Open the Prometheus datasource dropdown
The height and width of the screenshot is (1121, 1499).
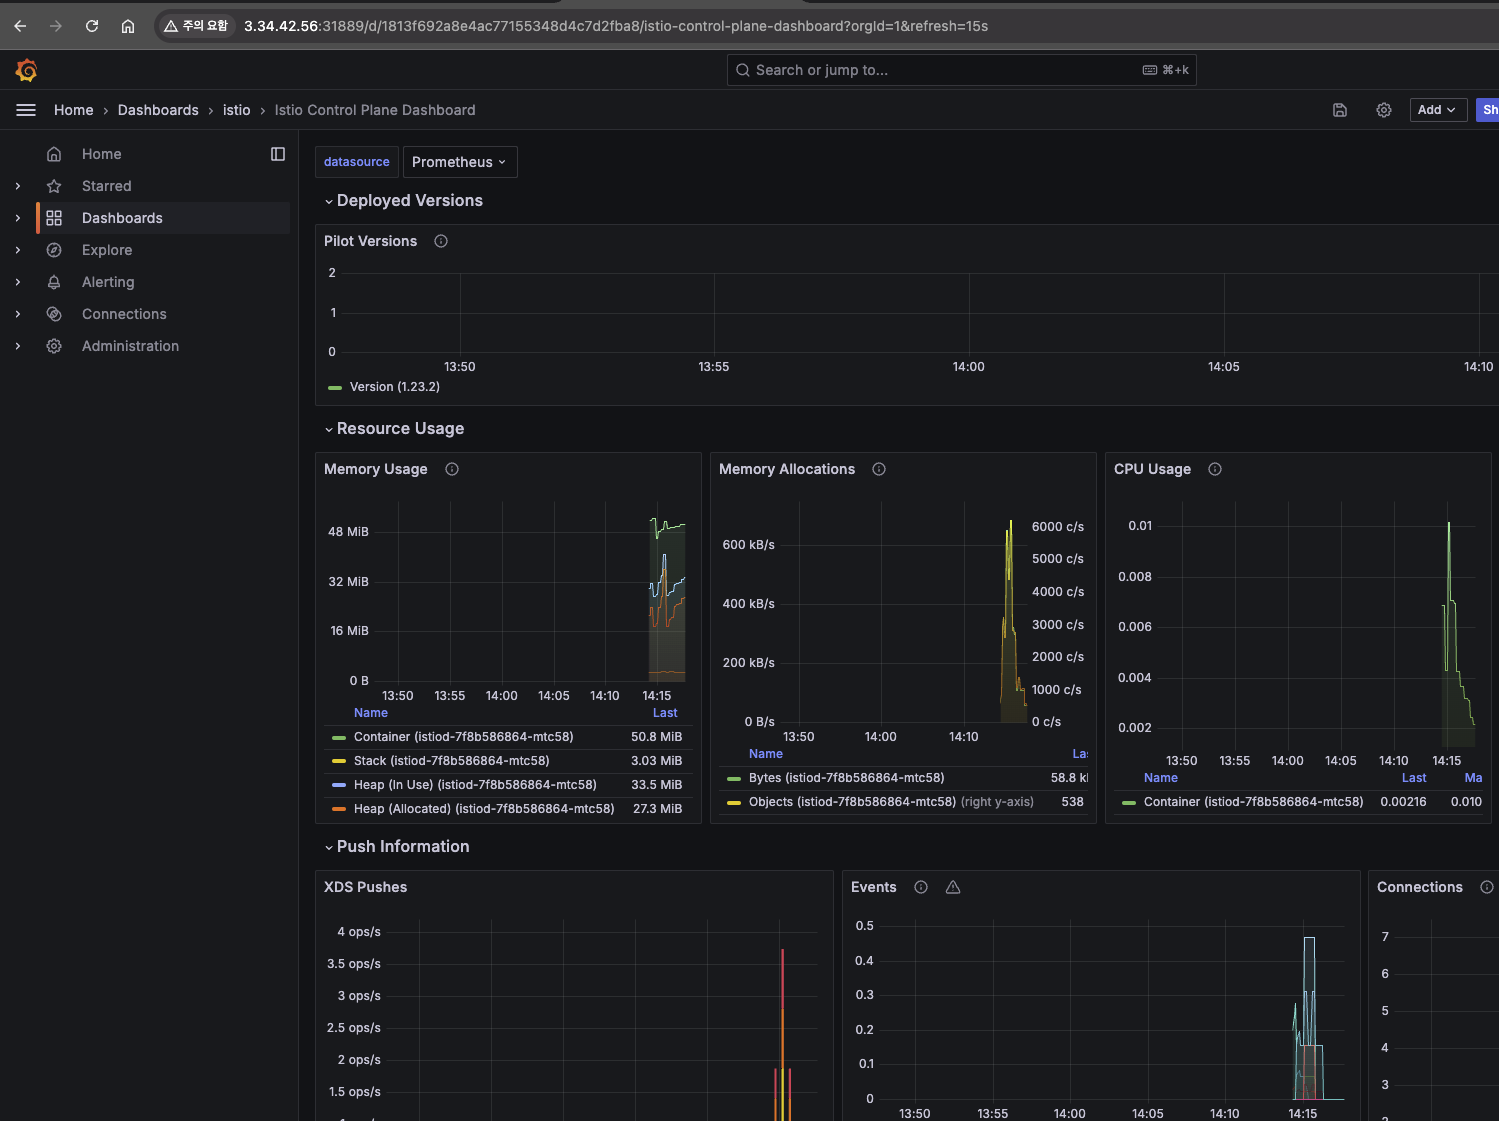pos(460,162)
